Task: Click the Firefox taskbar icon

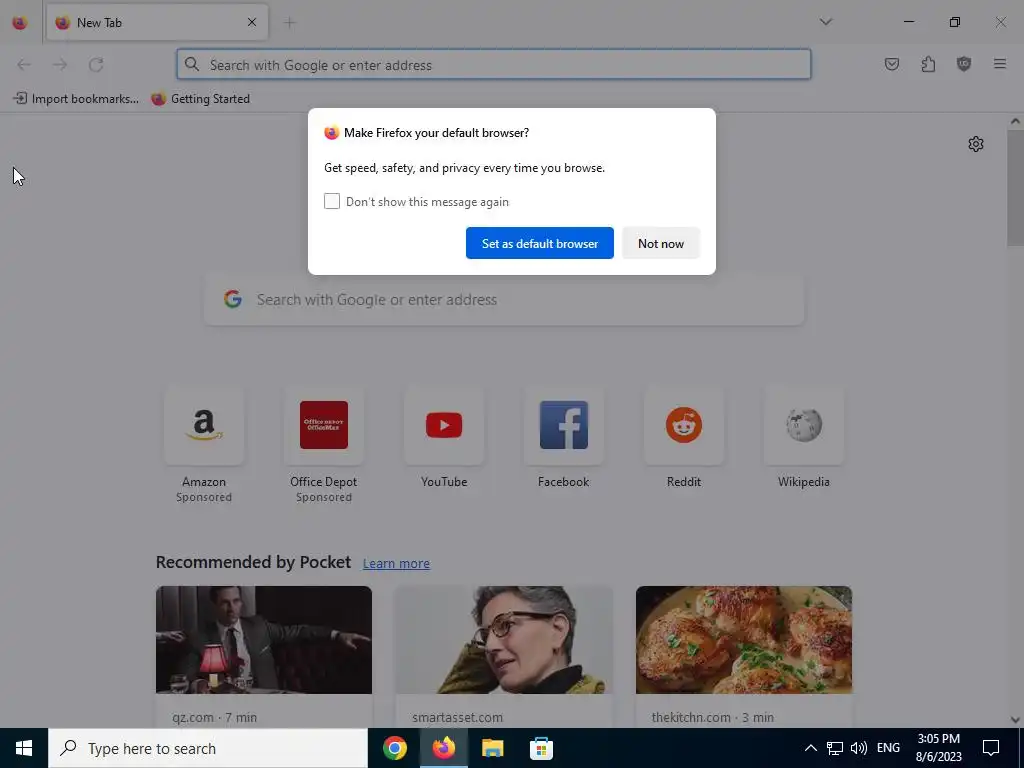Action: coord(443,748)
